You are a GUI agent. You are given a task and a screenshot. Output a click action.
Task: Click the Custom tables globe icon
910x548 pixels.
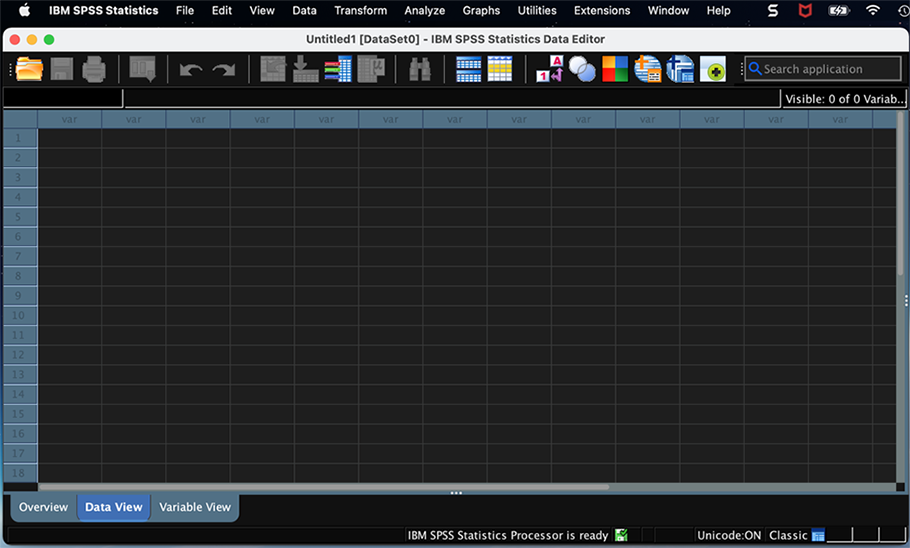648,69
